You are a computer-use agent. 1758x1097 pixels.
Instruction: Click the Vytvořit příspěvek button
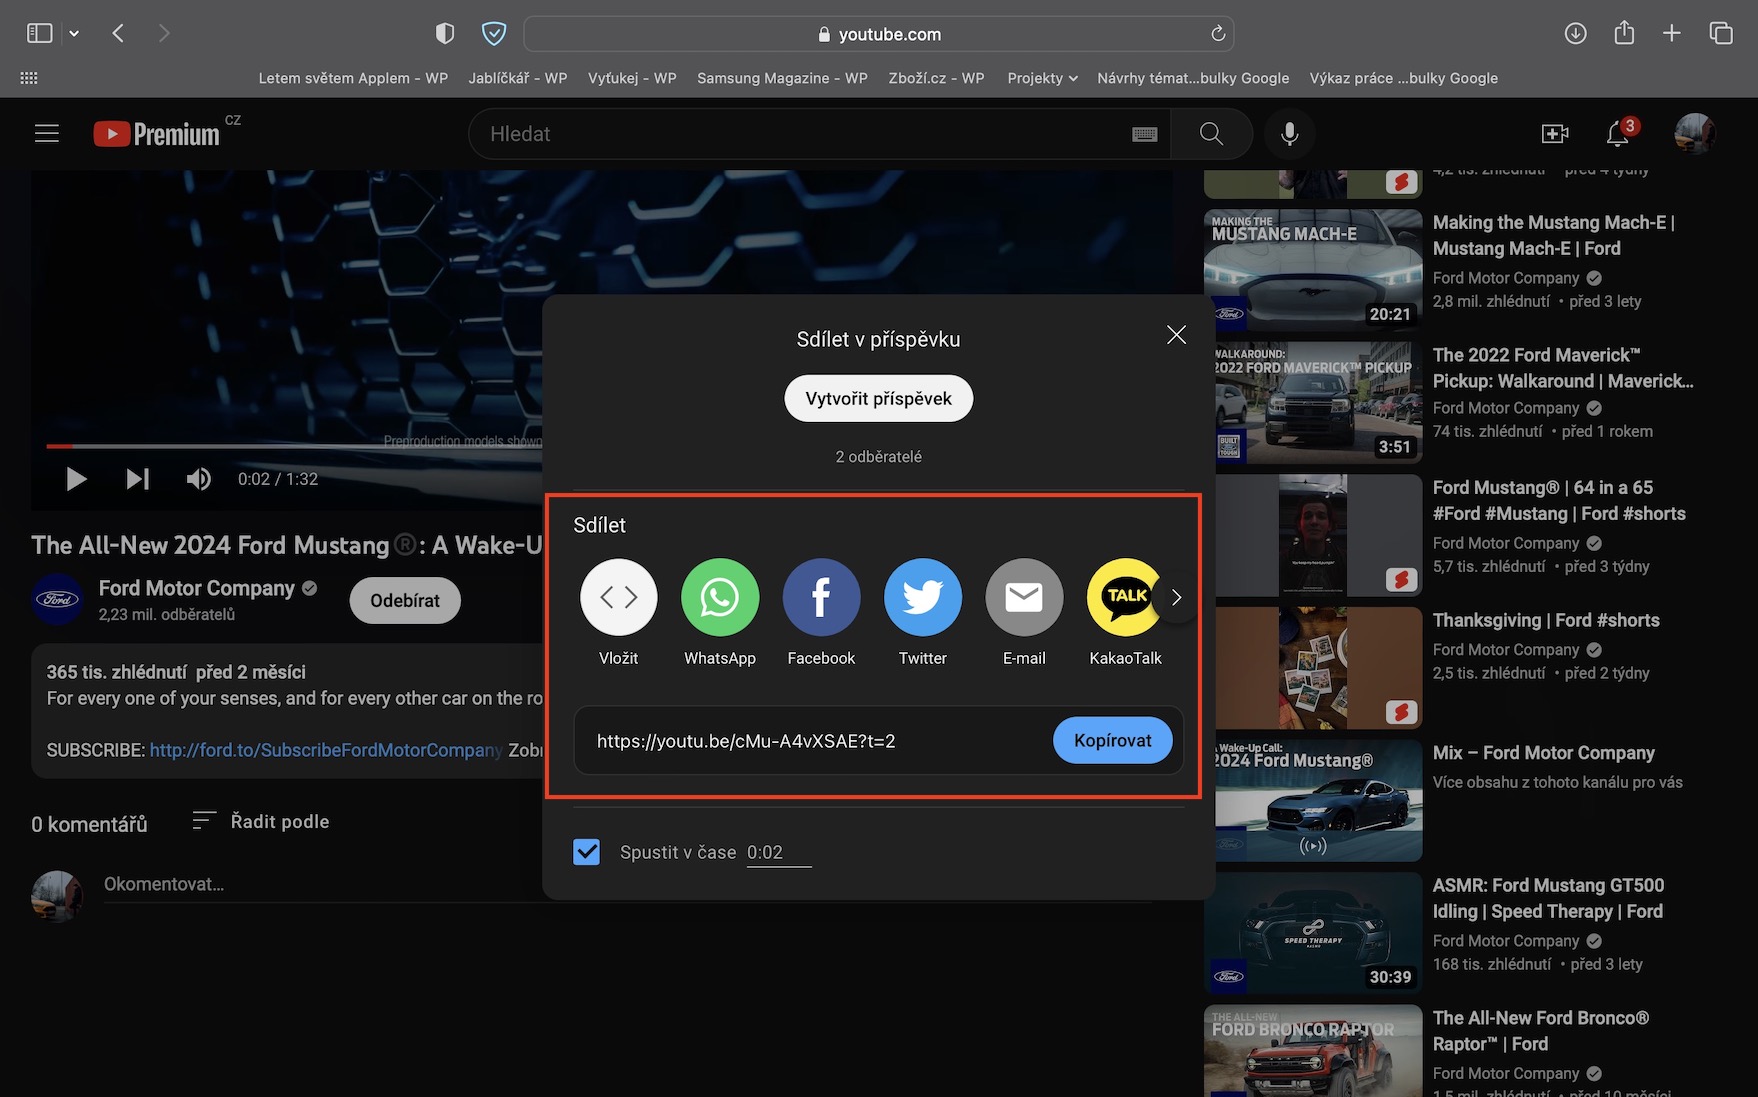(x=878, y=398)
